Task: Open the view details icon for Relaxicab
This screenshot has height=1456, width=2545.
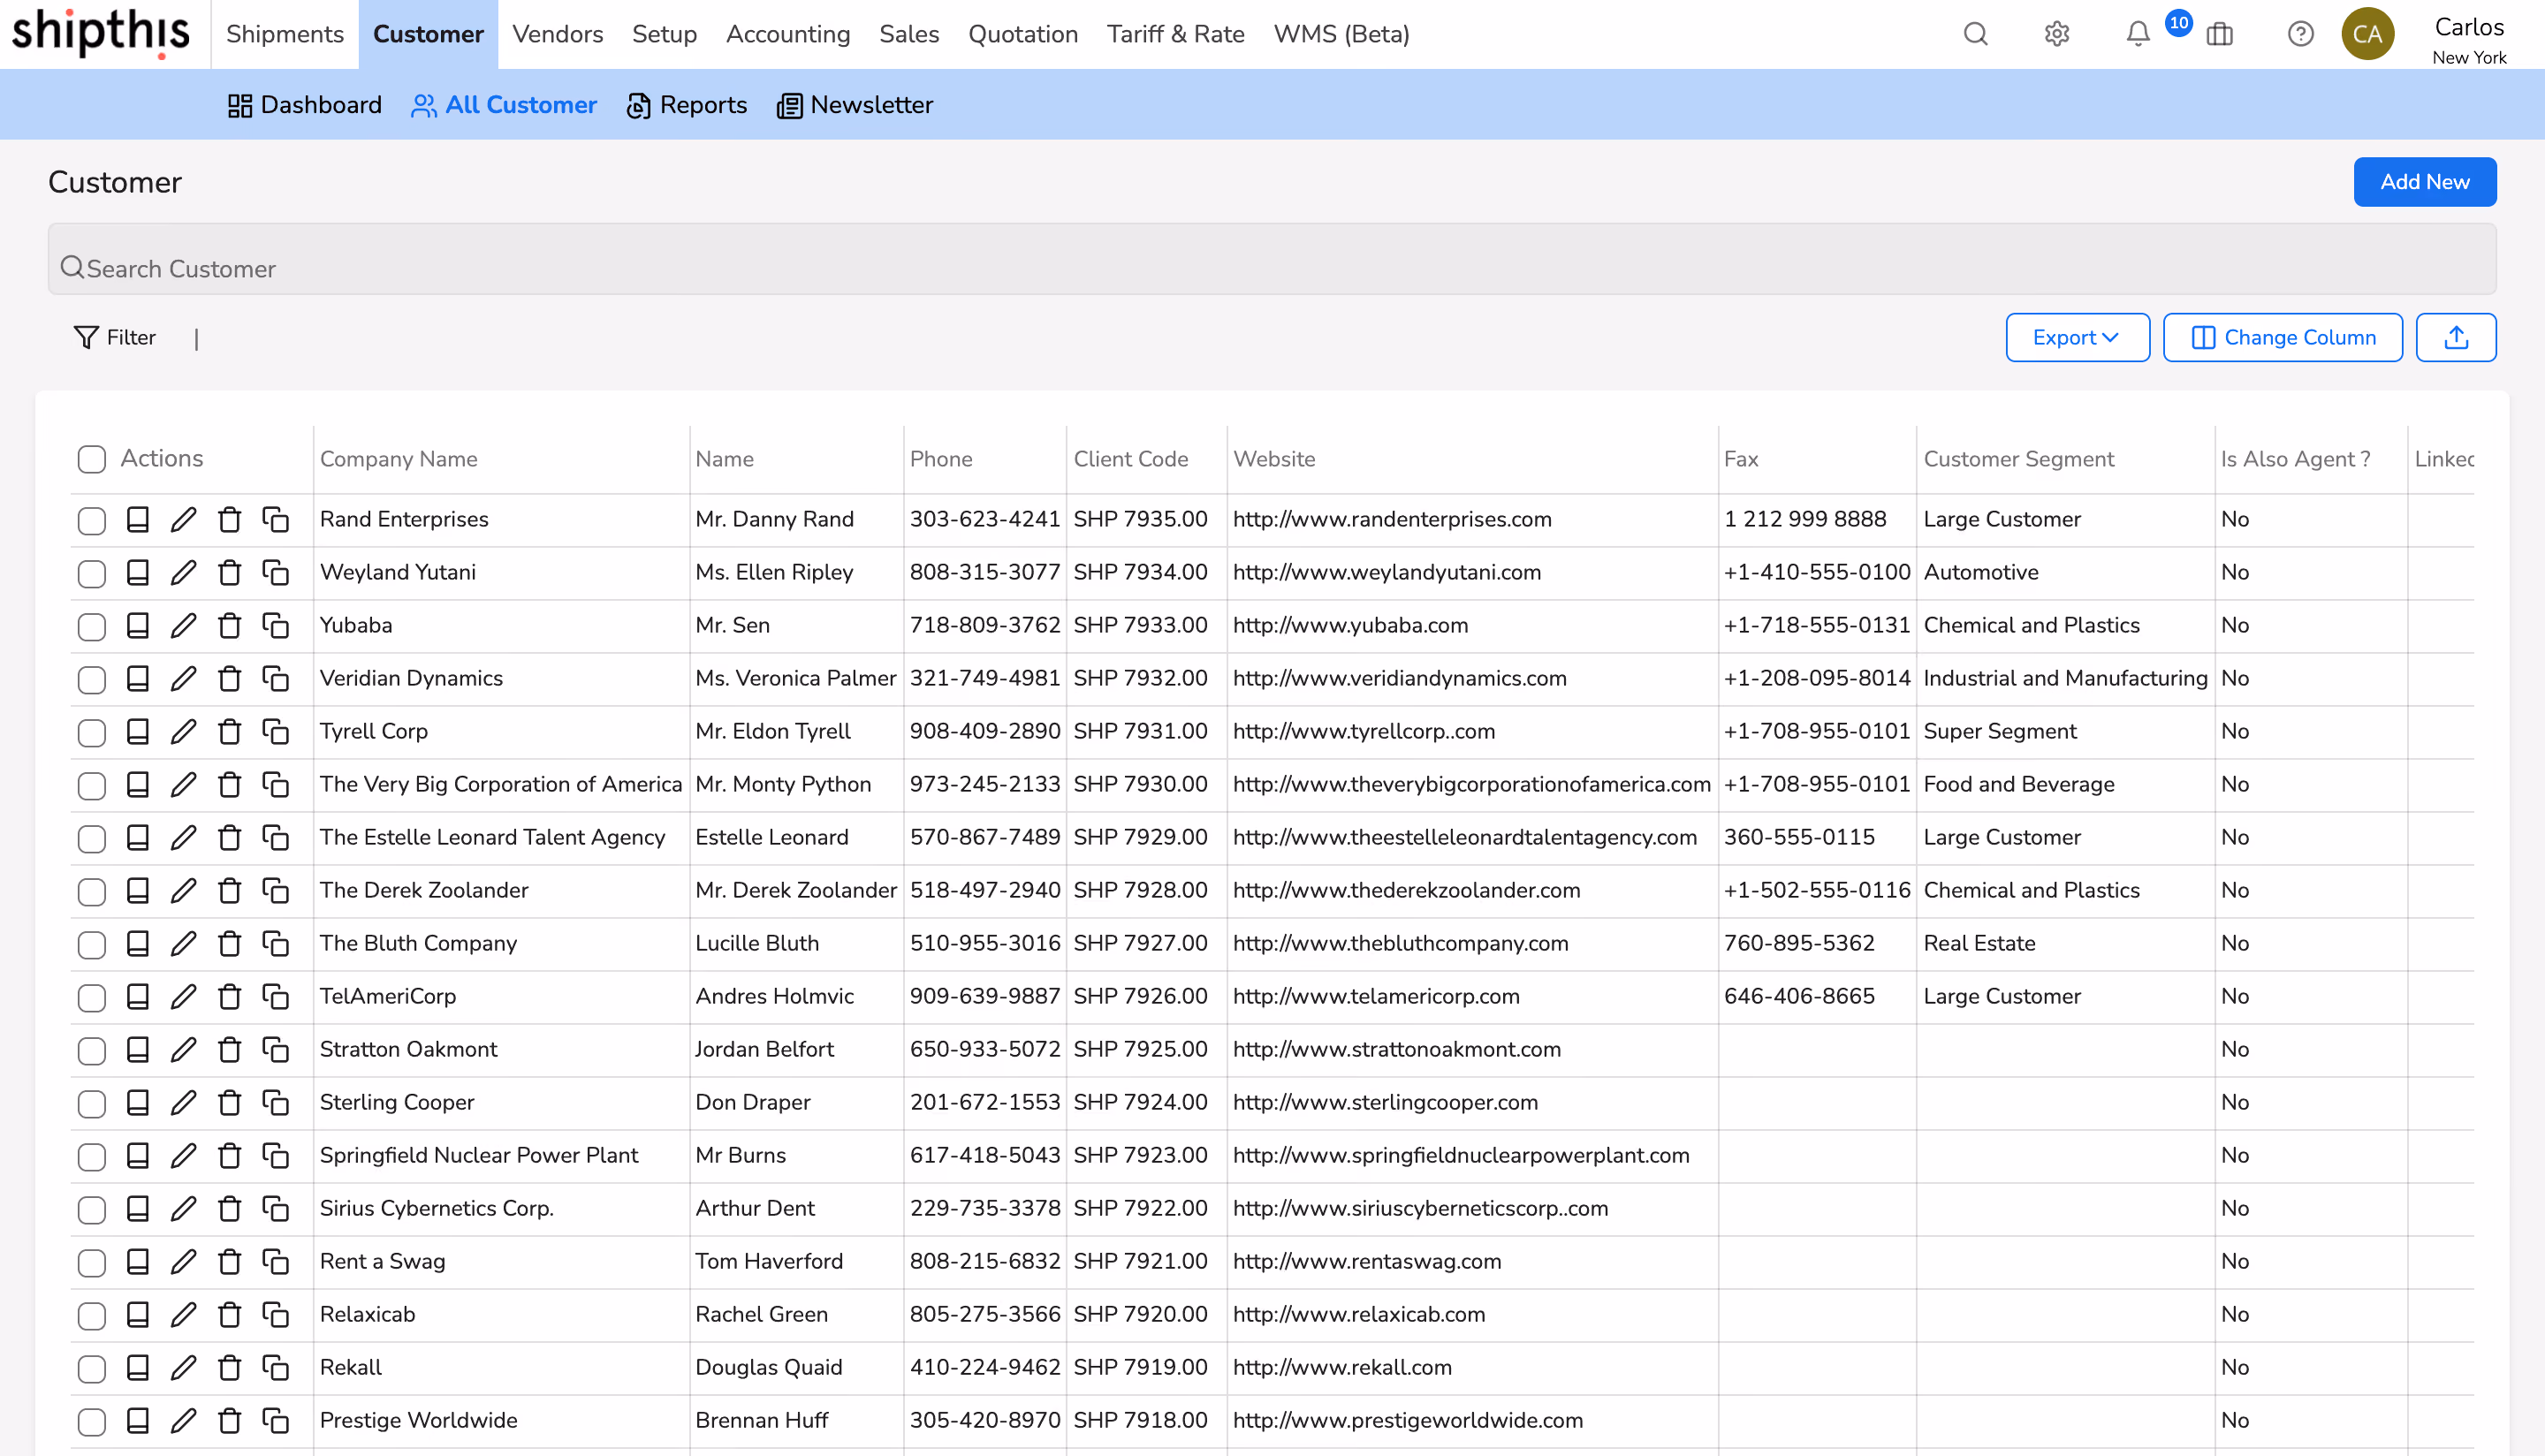Action: [x=138, y=1314]
